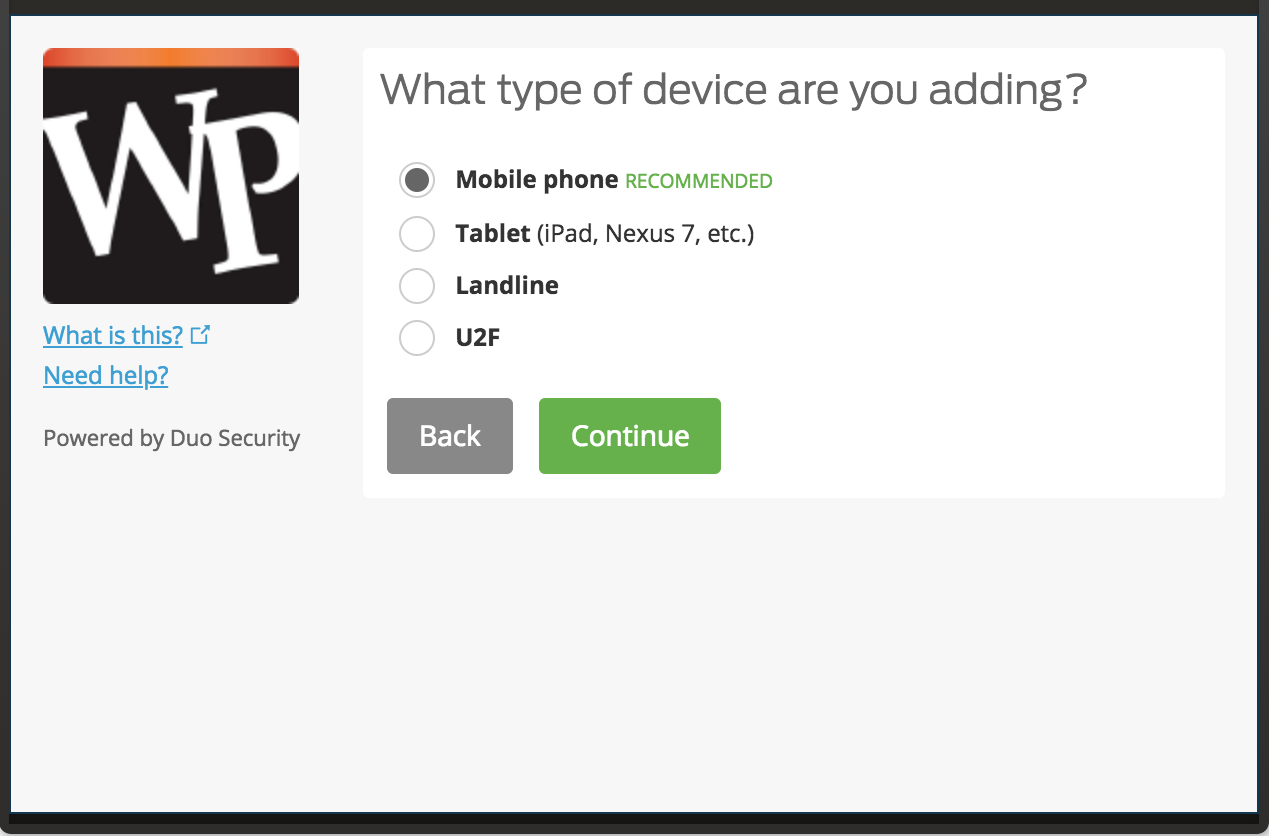The width and height of the screenshot is (1269, 836).
Task: Open the 'What is this?' link
Action: click(x=113, y=335)
